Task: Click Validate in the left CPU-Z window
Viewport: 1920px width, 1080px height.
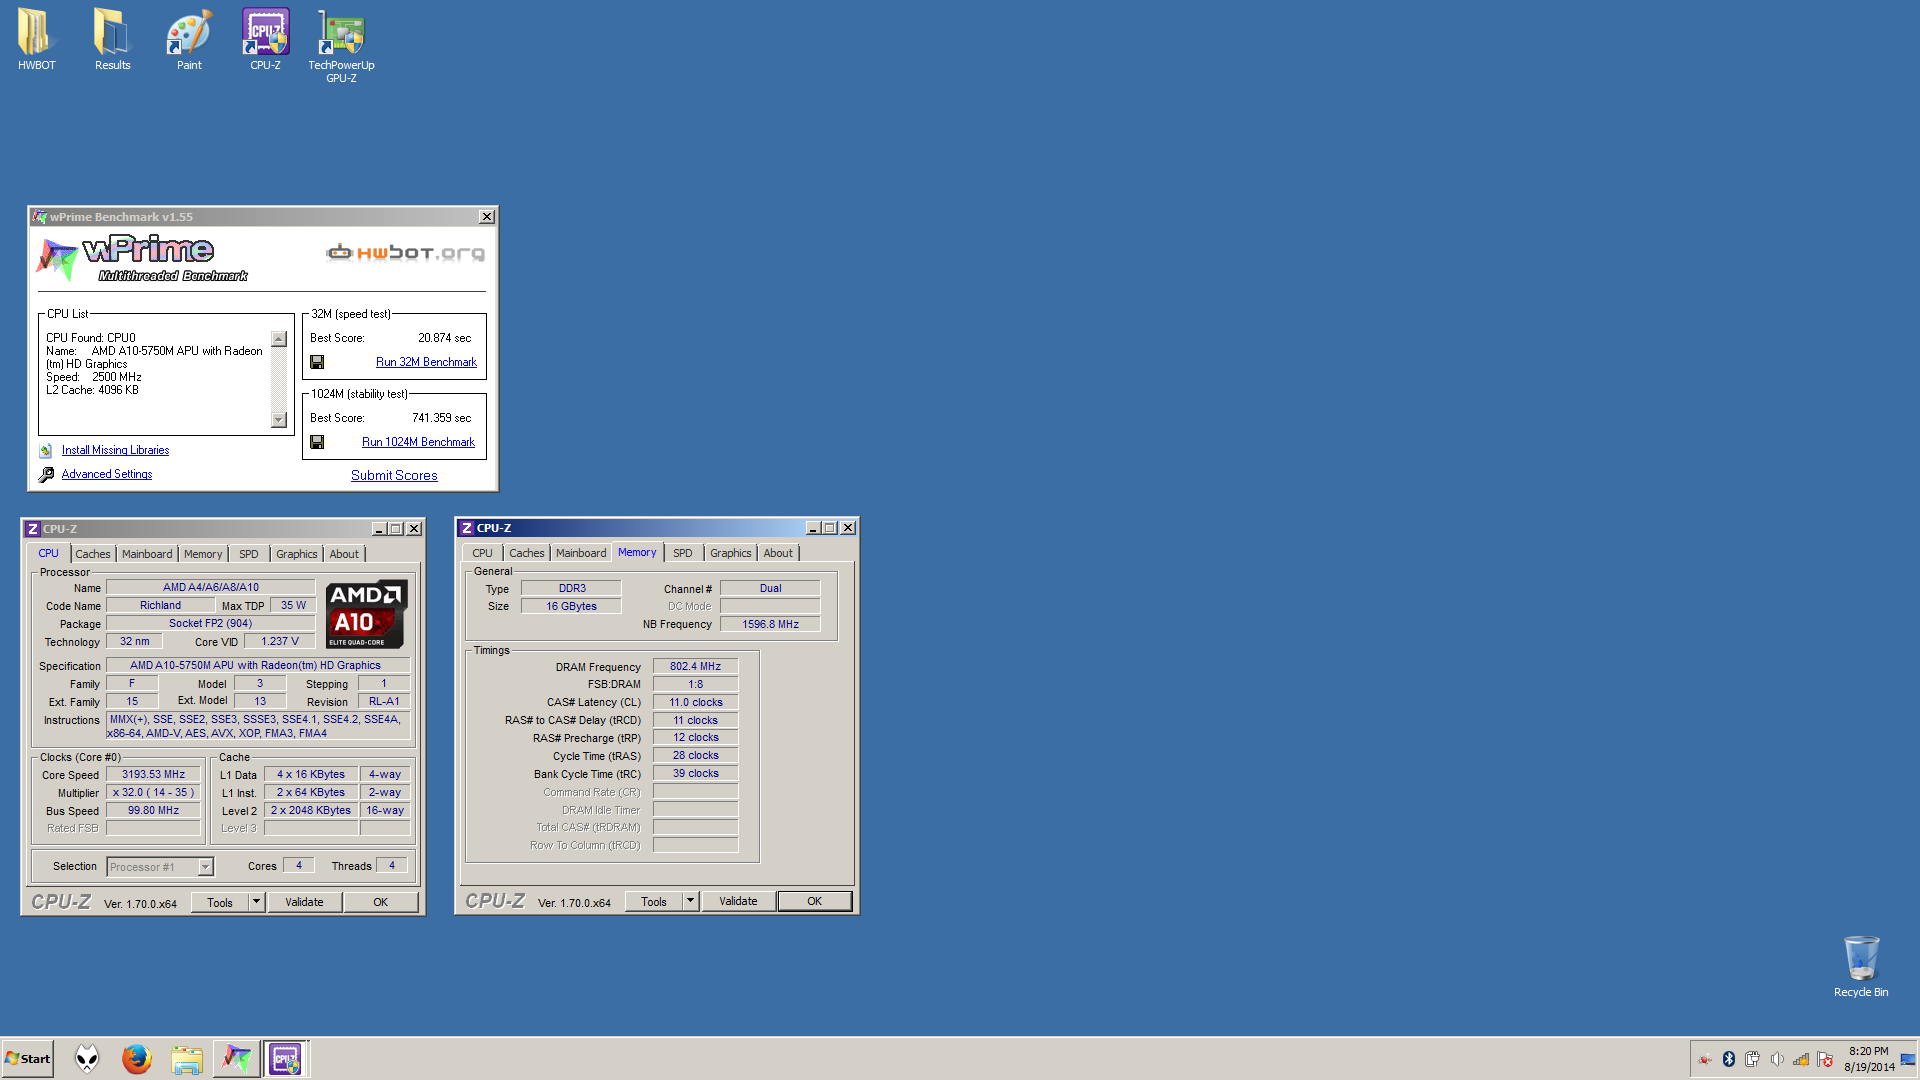Action: pos(304,902)
